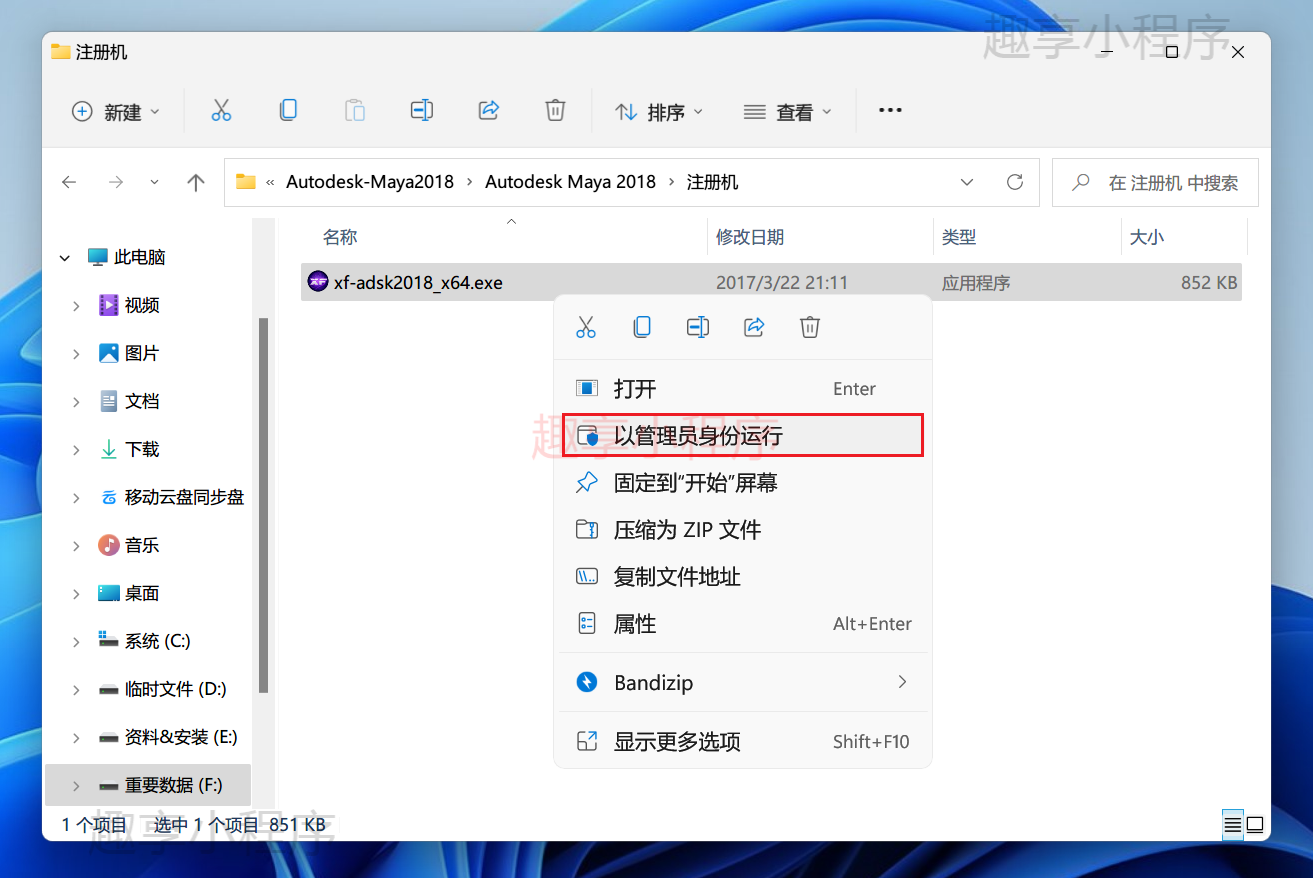Click the 2017/3/22 21:11 date cell

782,283
